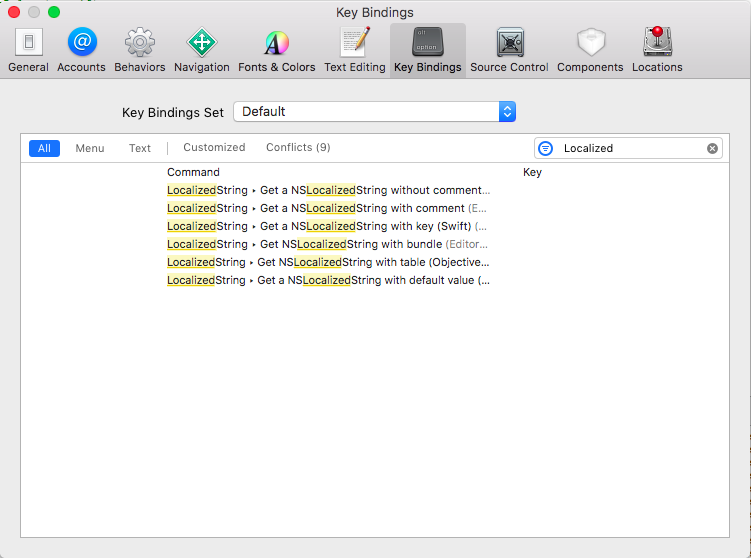
Task: Open the Navigation preferences pane
Action: pyautogui.click(x=202, y=50)
